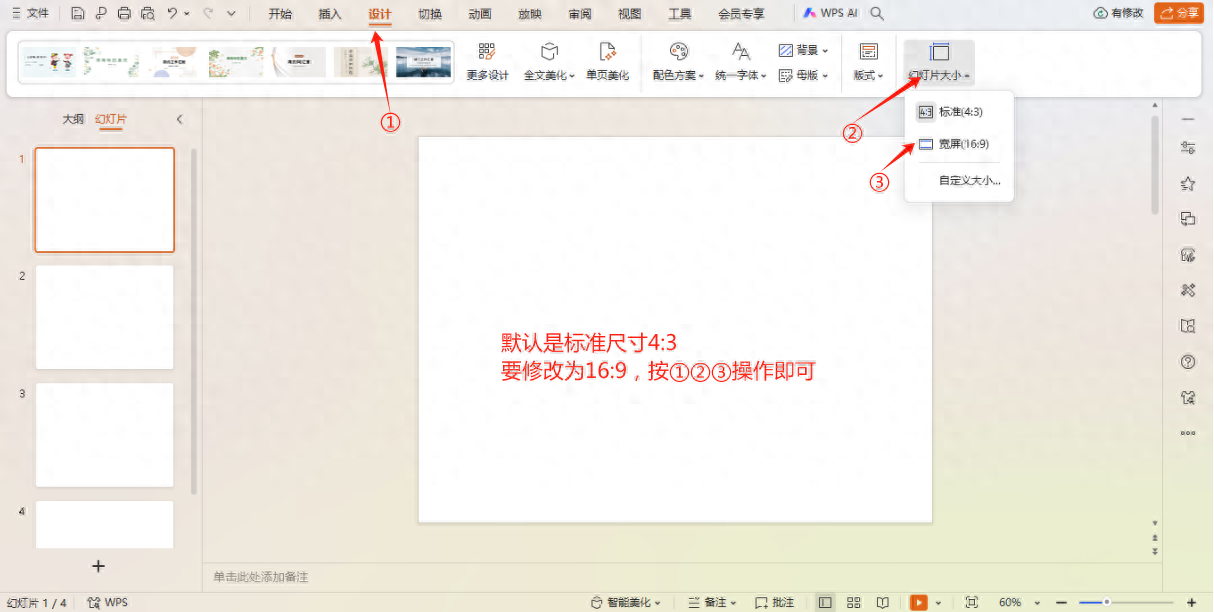Enable reading view in the status bar

pos(883,601)
